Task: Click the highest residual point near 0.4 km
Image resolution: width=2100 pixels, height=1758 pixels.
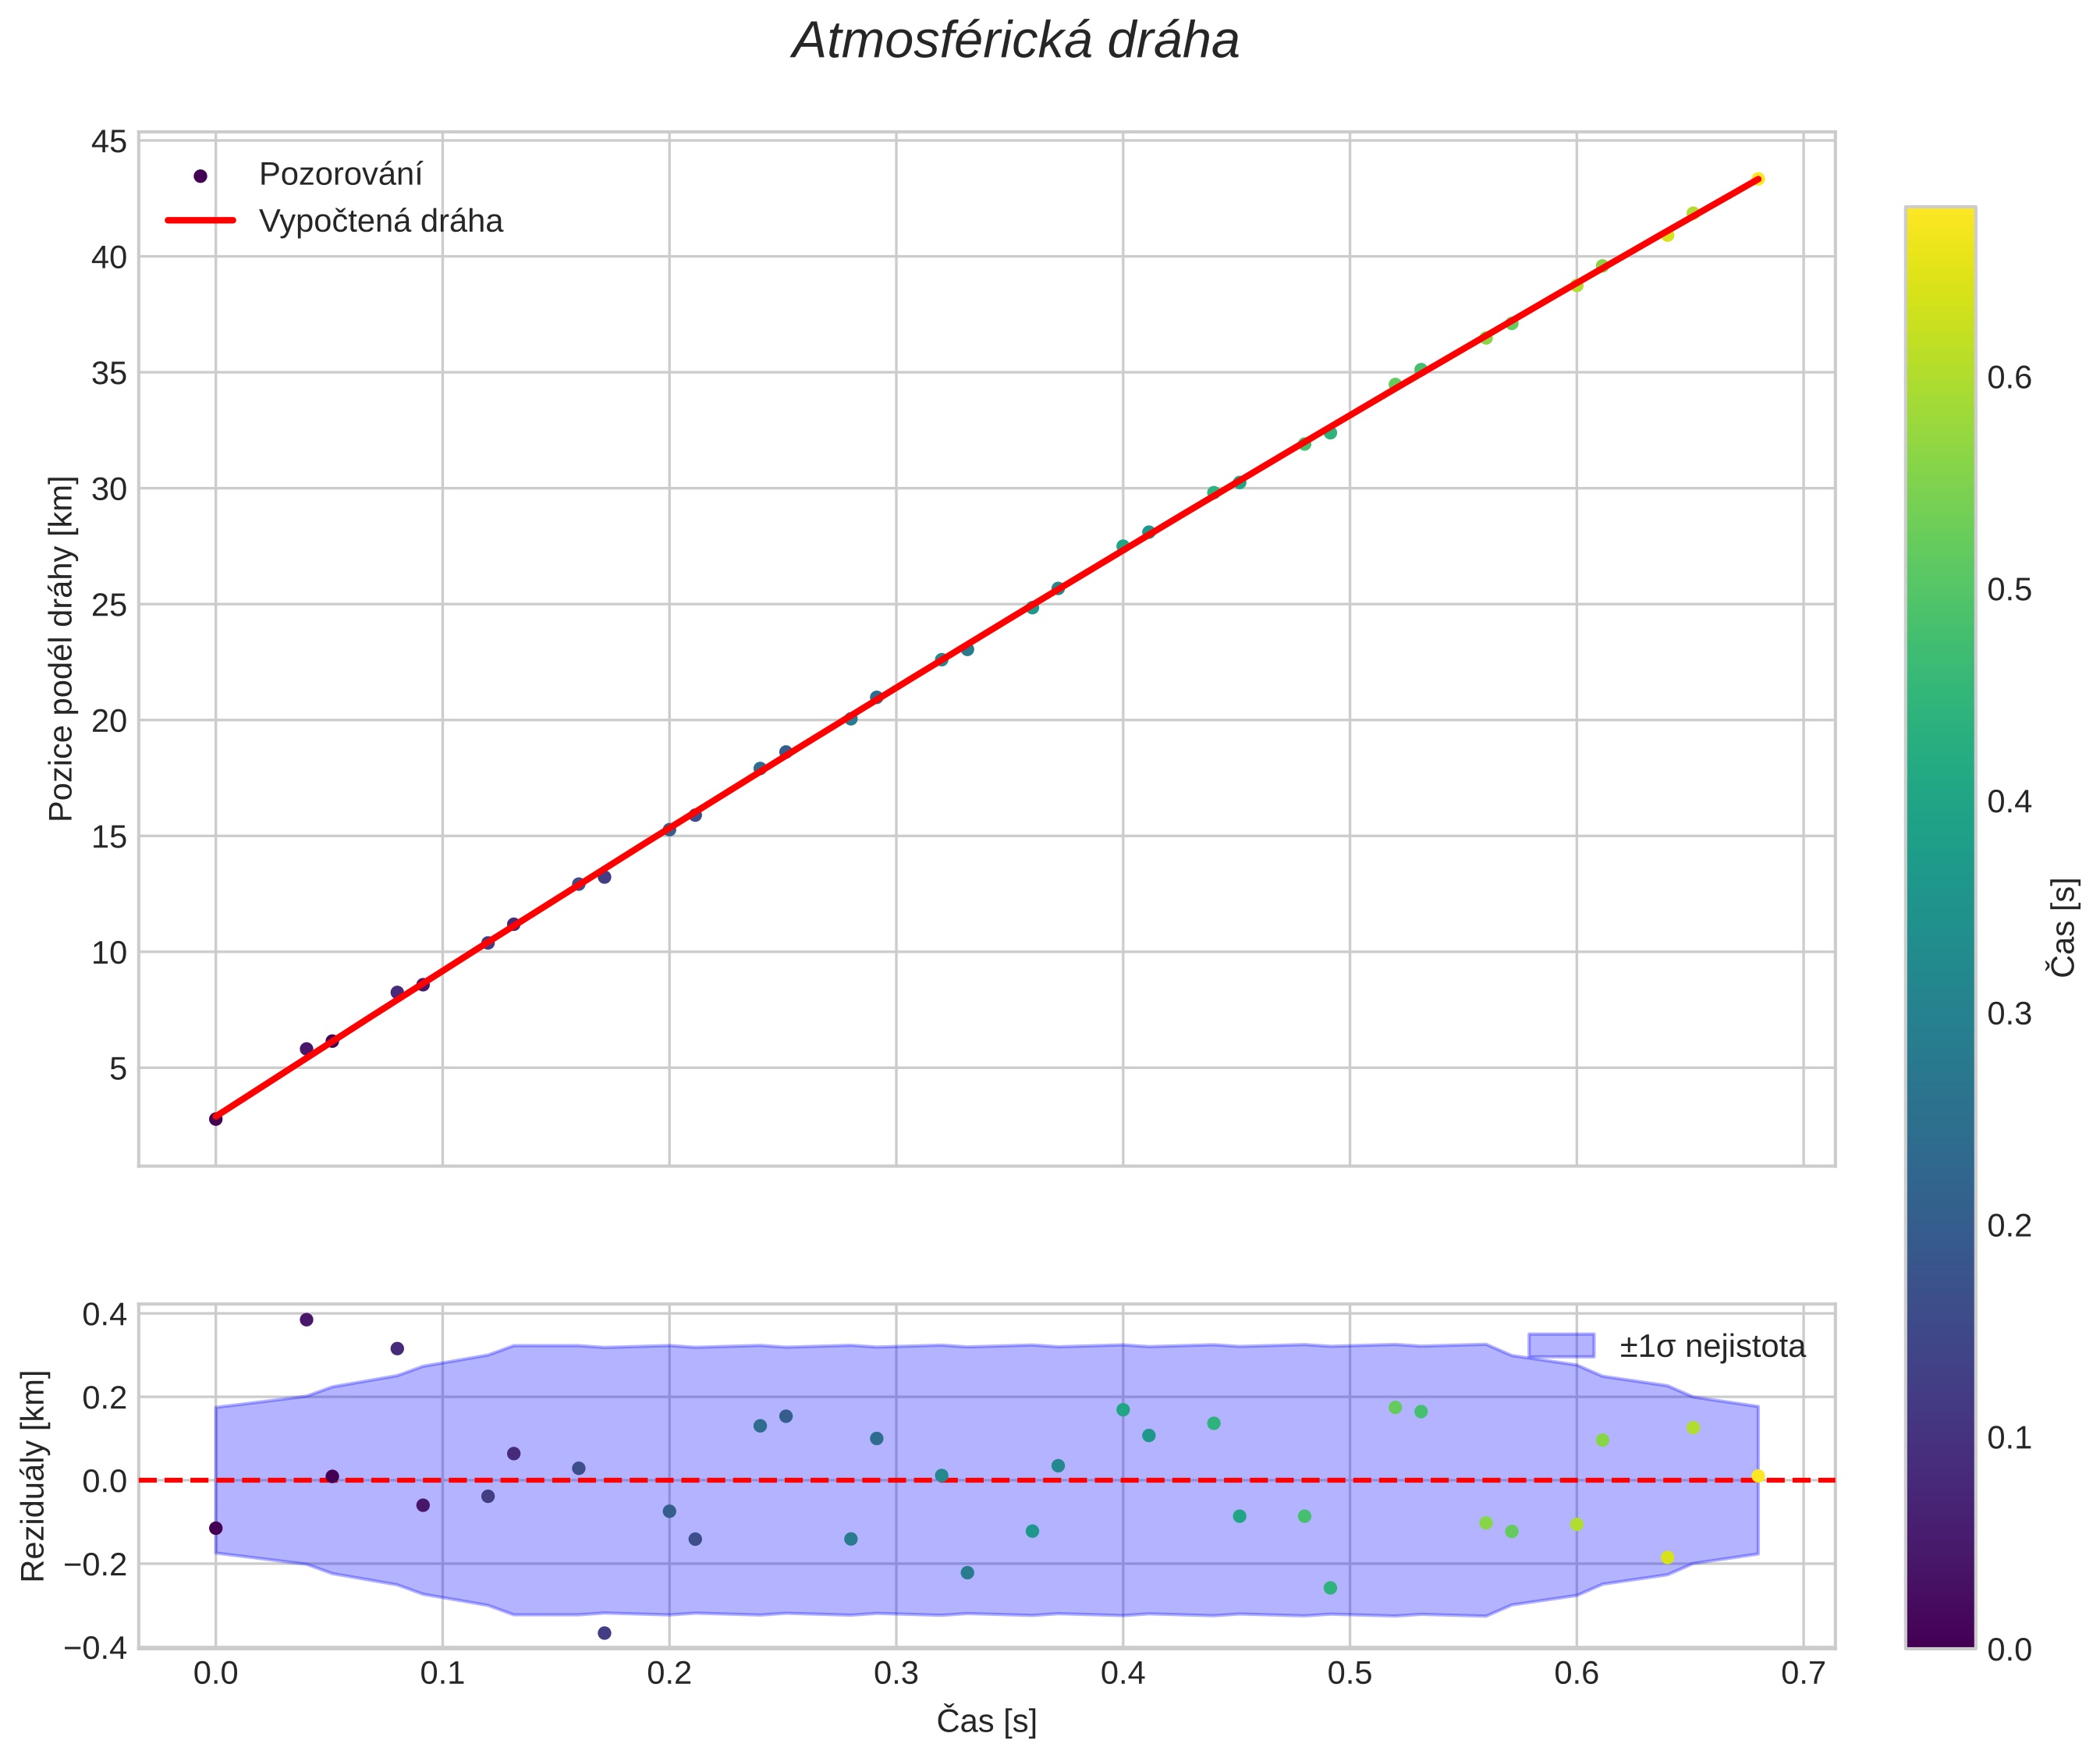Action: click(306, 1320)
